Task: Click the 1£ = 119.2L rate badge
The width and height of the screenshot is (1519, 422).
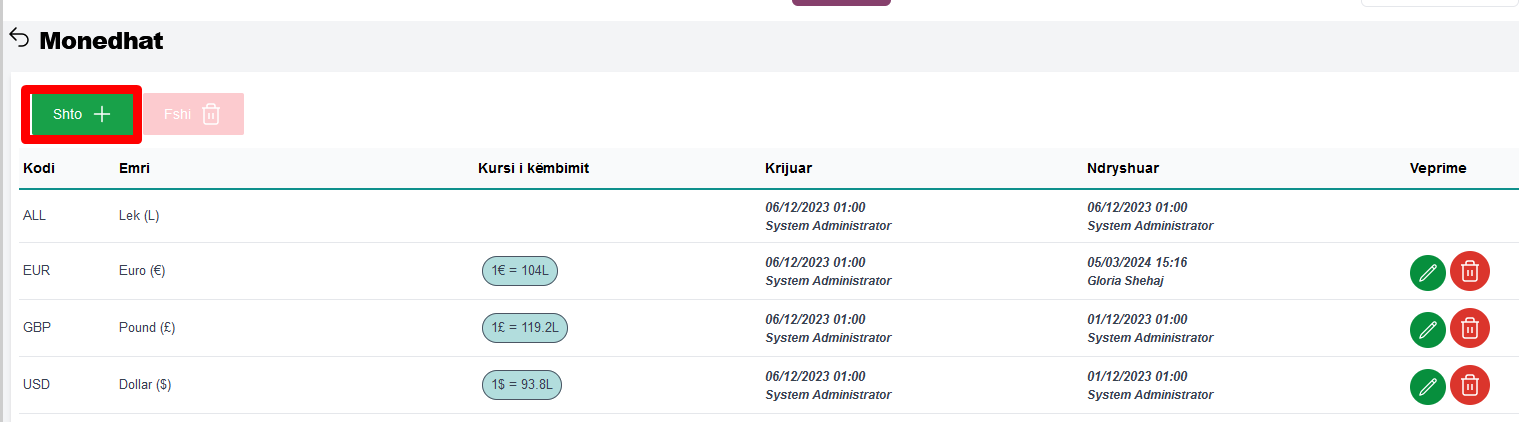Action: tap(525, 327)
